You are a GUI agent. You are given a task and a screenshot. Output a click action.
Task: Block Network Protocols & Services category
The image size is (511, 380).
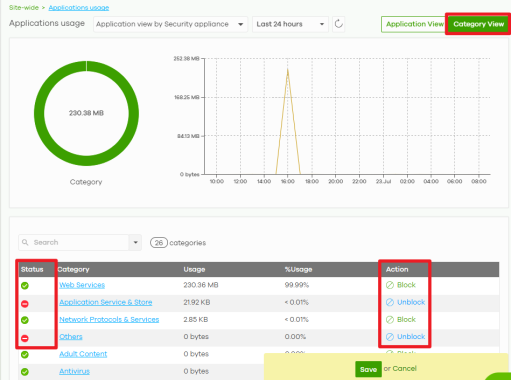[401, 319]
